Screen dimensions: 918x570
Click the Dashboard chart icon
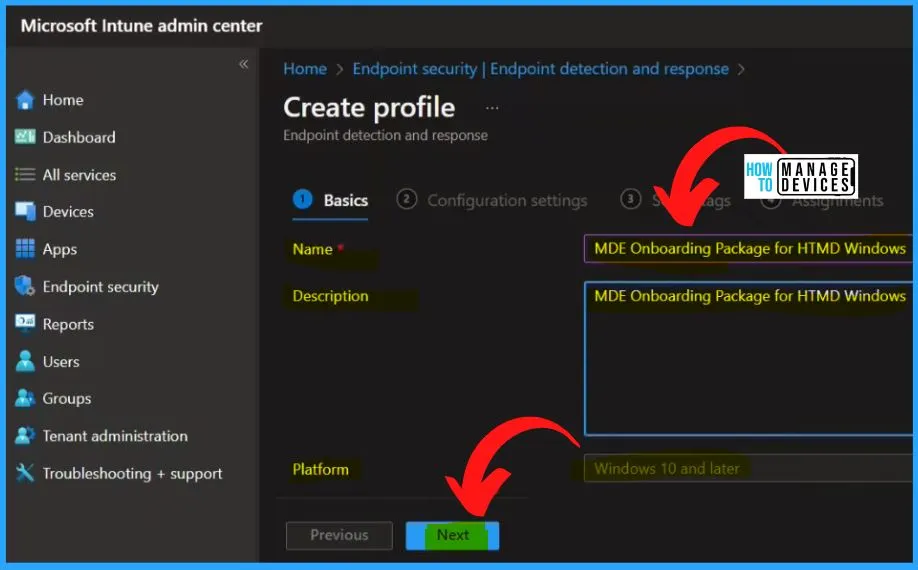point(25,137)
